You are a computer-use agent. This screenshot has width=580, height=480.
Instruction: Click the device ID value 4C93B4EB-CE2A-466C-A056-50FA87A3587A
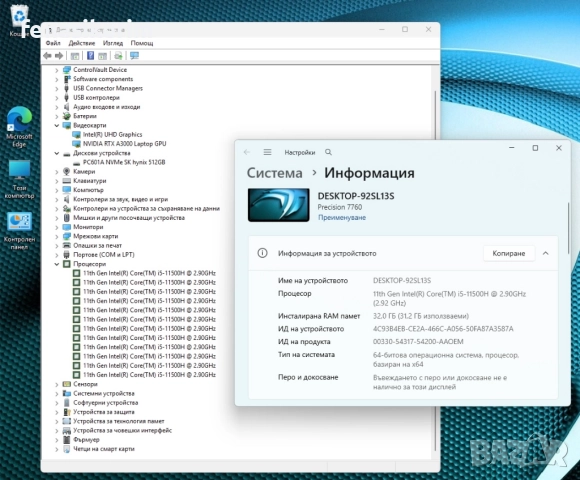(443, 329)
